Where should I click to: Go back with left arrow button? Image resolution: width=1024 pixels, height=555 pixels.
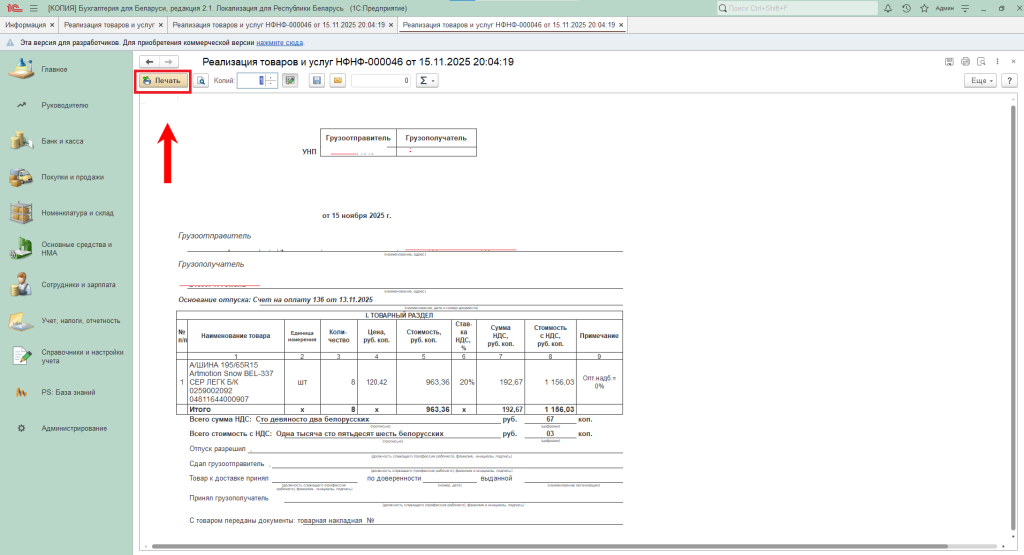150,62
